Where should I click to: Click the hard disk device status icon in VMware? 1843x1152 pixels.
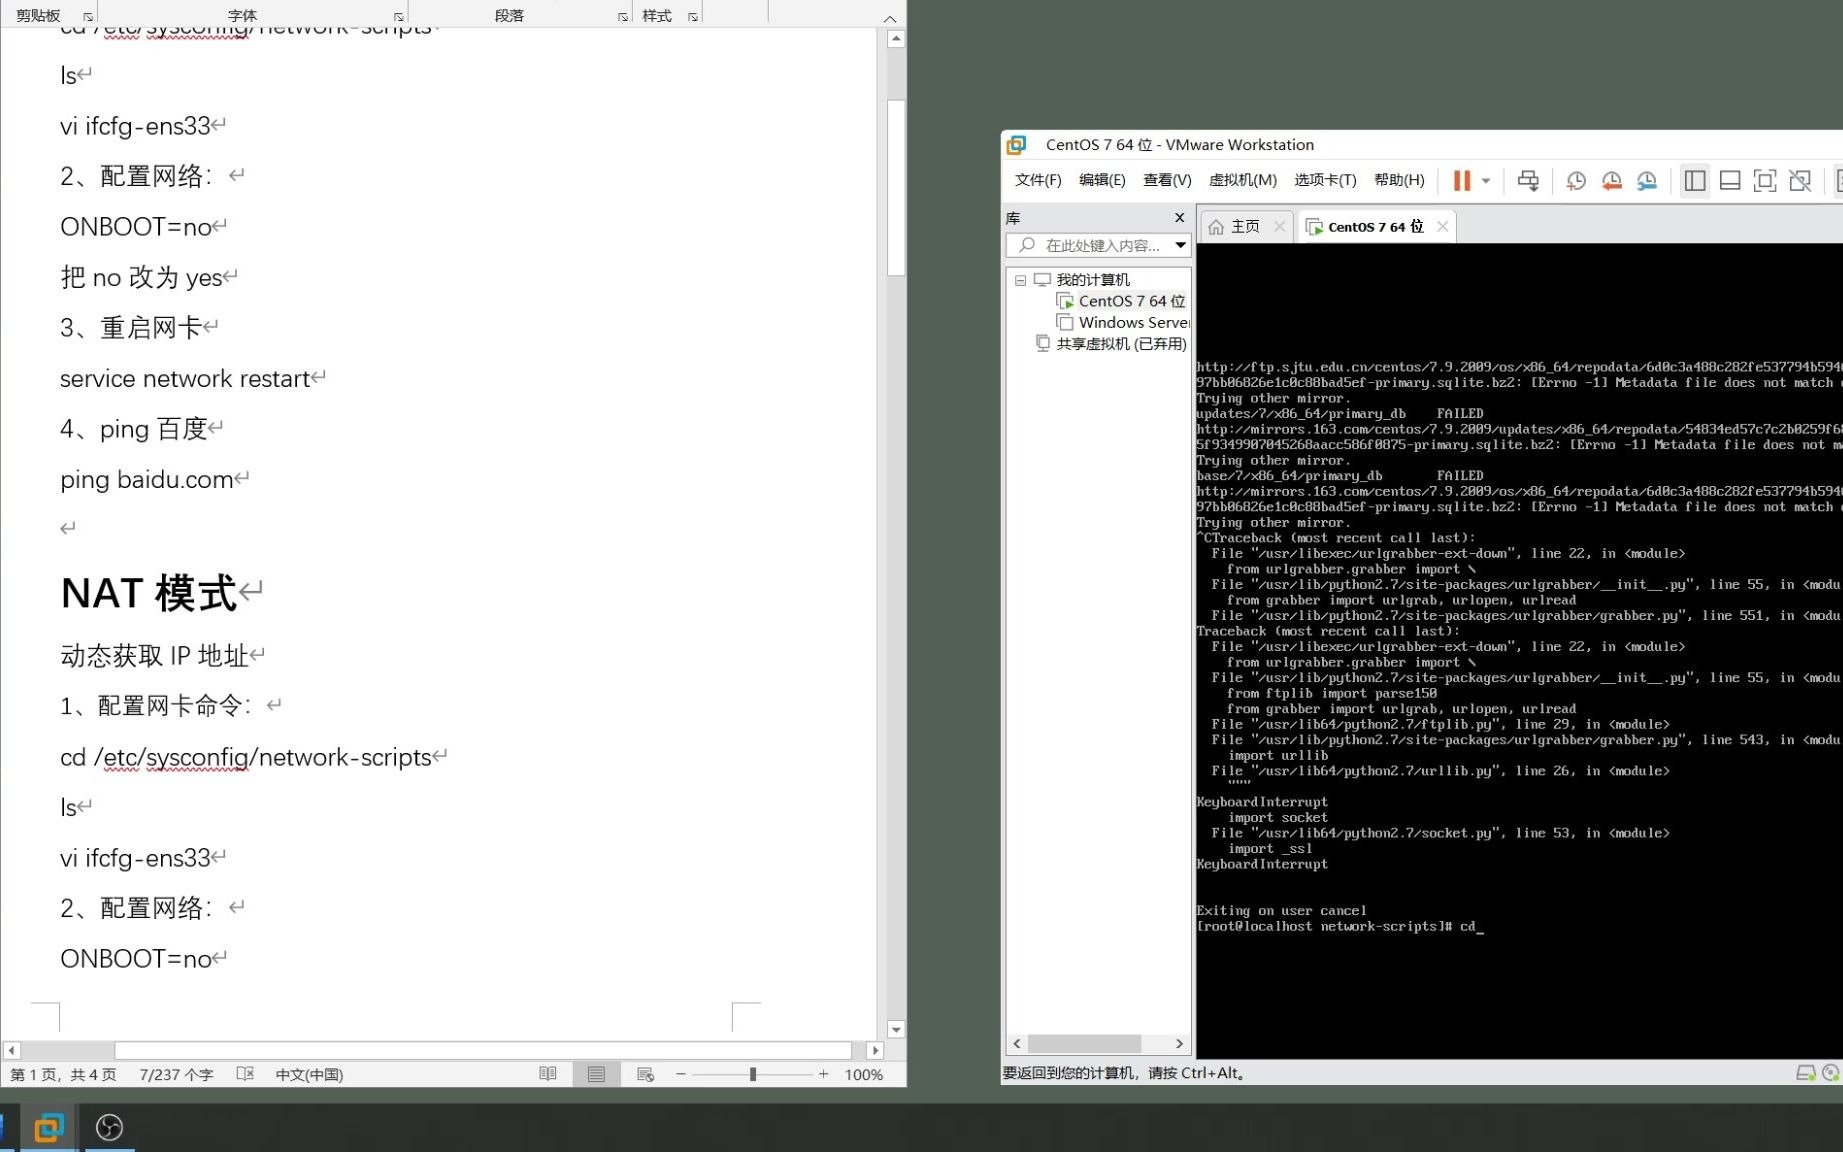click(1805, 1073)
